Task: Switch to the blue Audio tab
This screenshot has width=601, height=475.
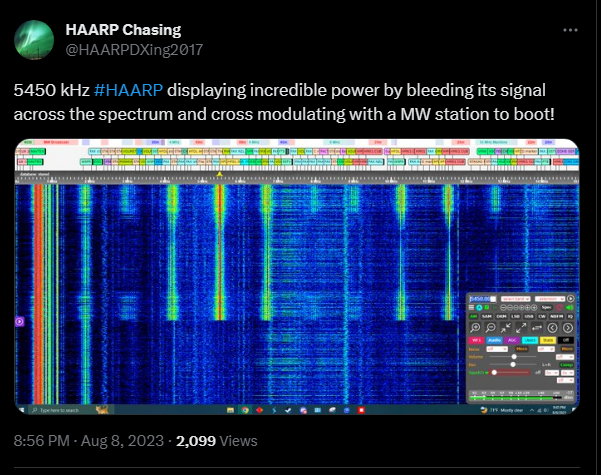Action: pyautogui.click(x=494, y=340)
